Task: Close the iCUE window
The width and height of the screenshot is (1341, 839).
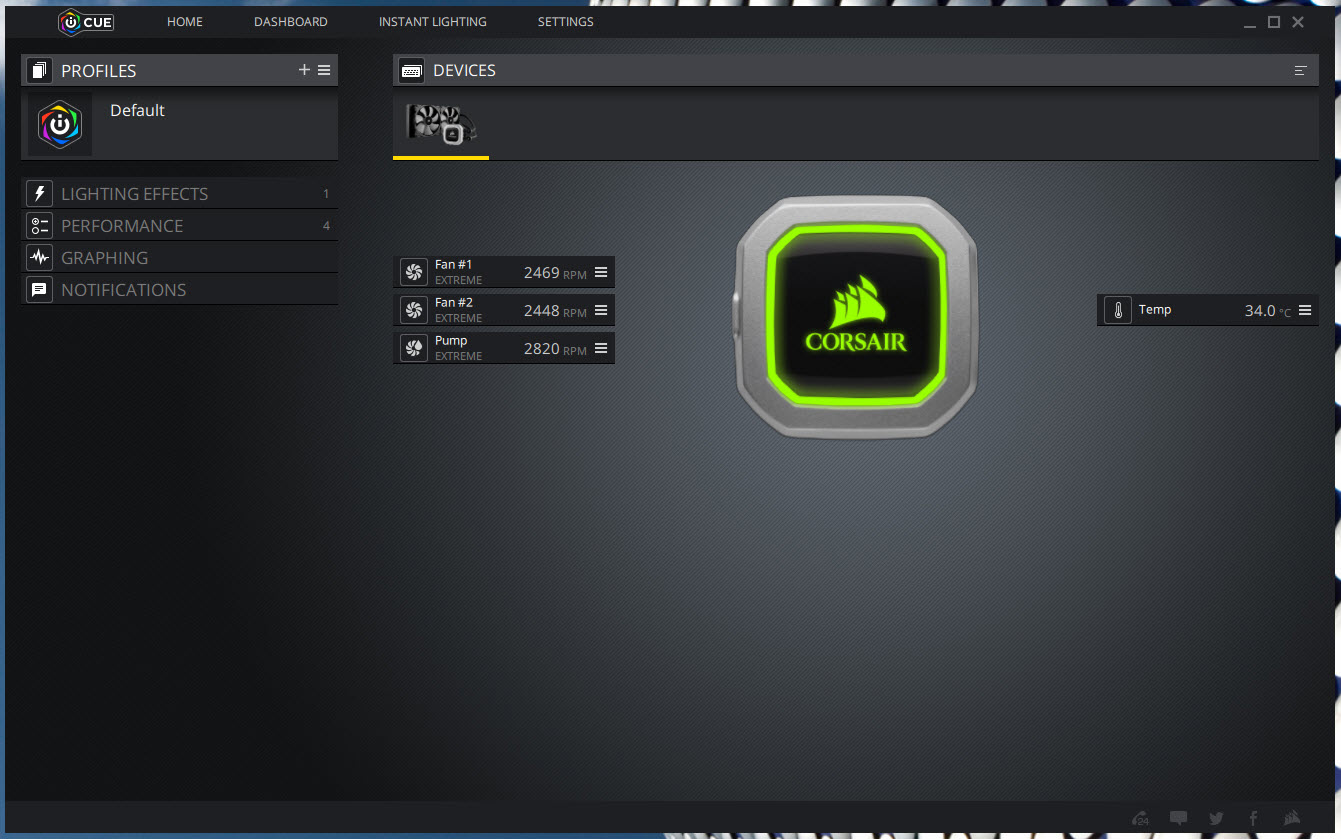Action: 1298,22
